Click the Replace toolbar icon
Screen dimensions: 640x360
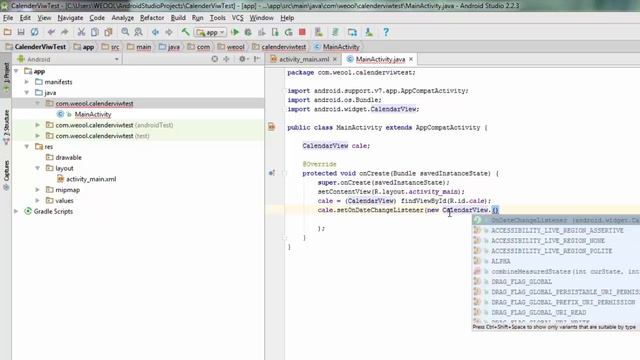[138, 32]
